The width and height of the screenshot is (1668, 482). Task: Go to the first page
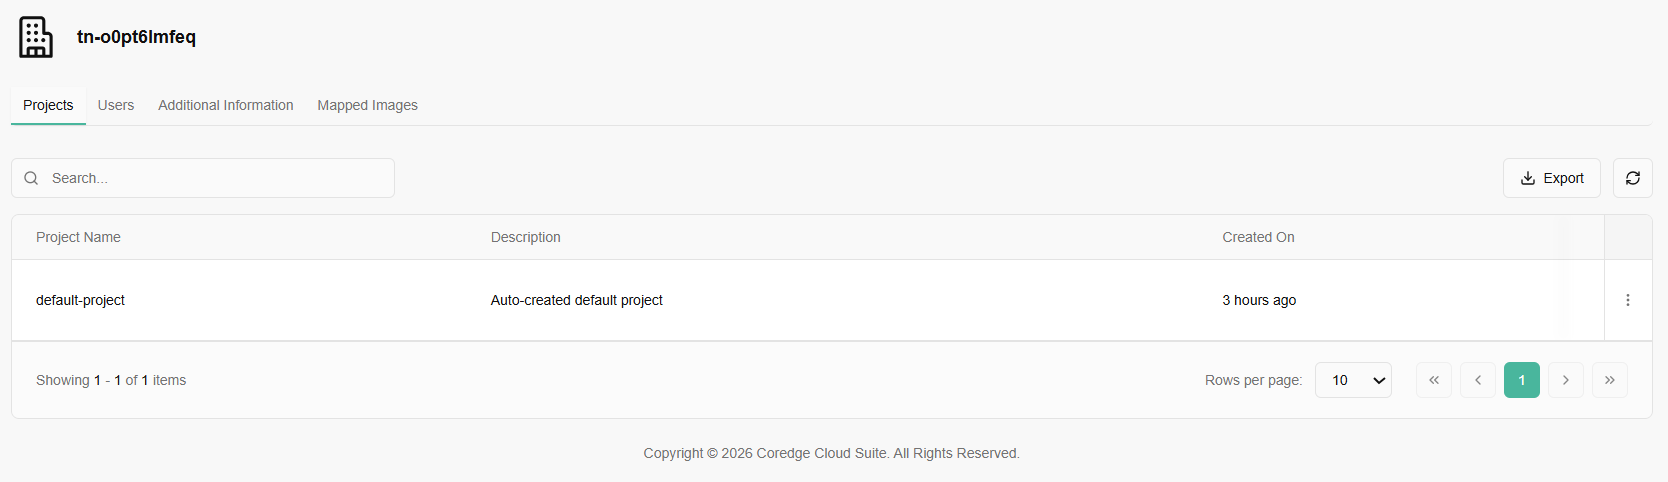1433,380
